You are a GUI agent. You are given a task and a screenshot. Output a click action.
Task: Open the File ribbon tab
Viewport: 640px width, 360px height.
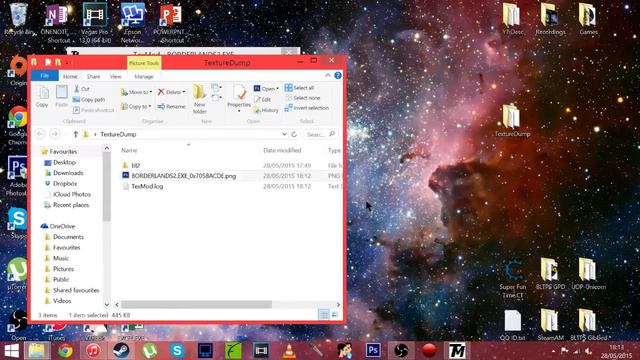(45, 76)
